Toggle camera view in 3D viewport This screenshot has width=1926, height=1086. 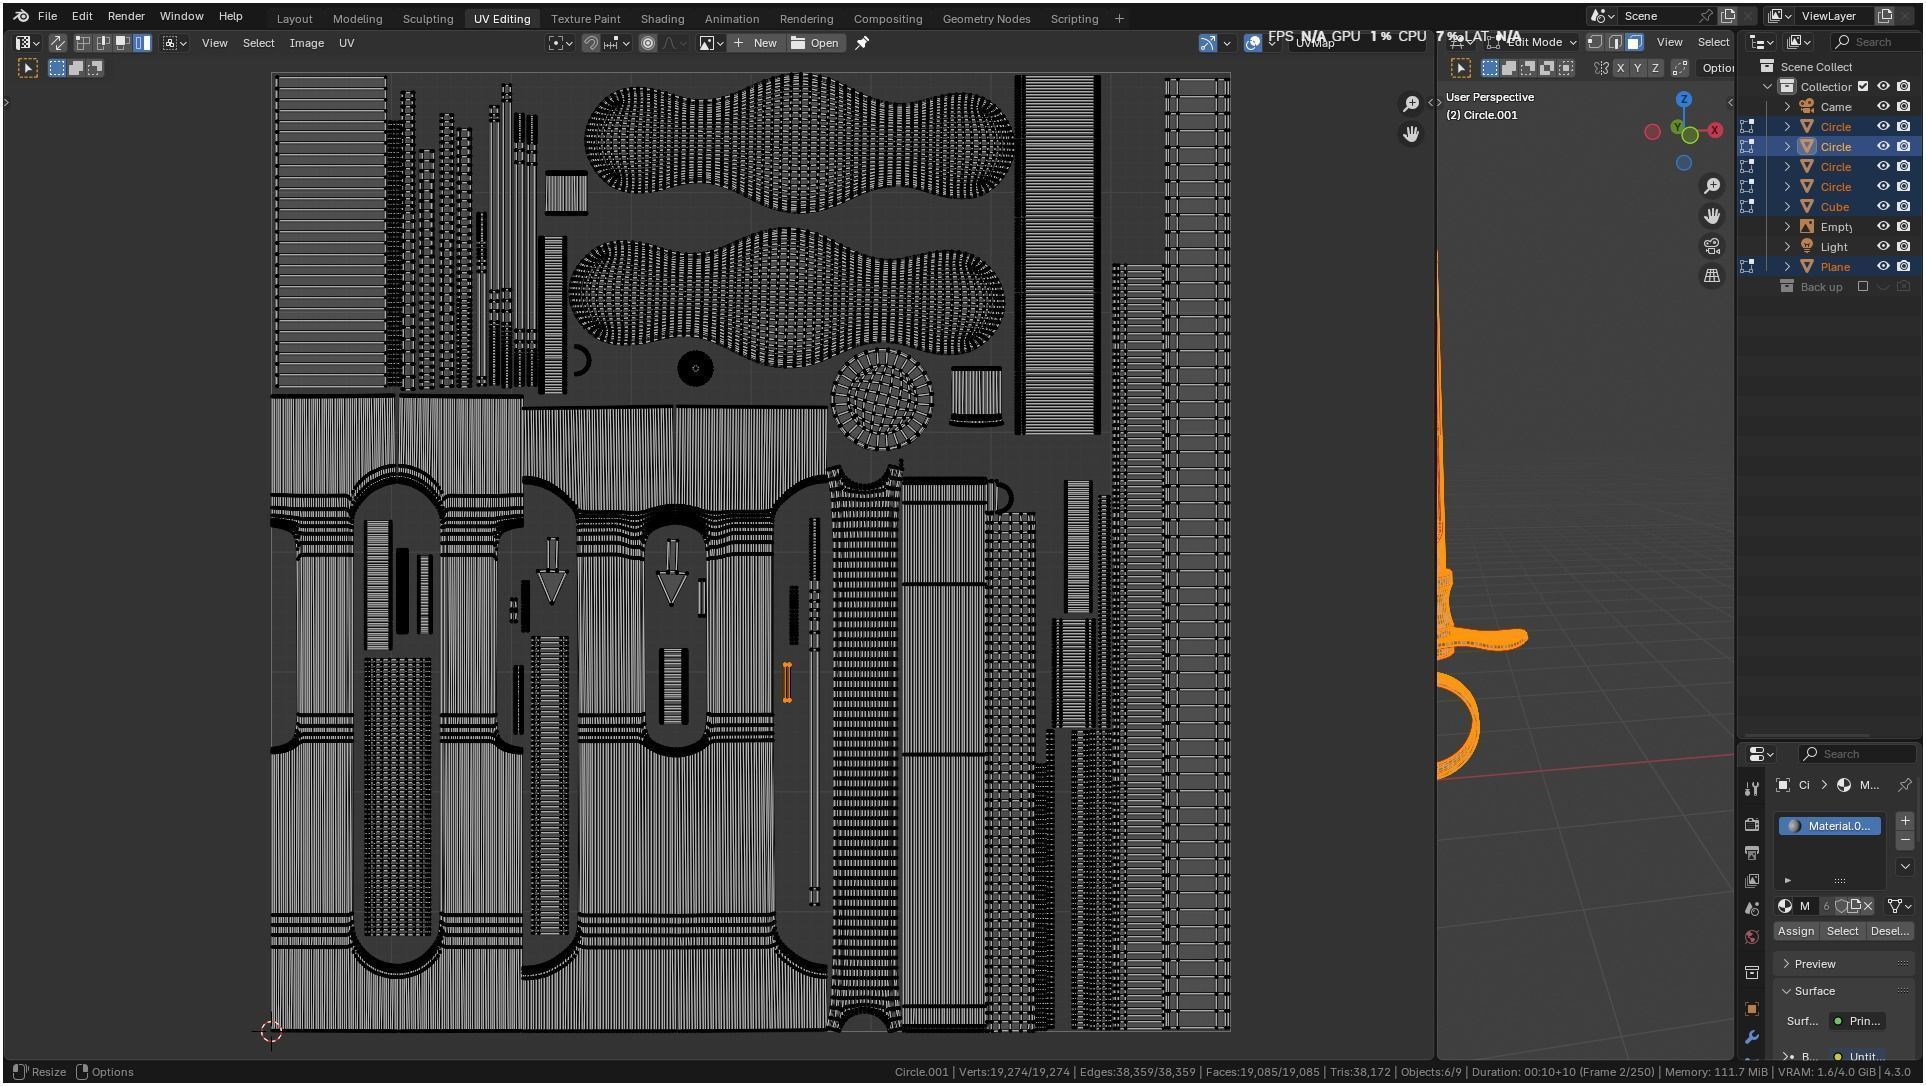[x=1712, y=246]
